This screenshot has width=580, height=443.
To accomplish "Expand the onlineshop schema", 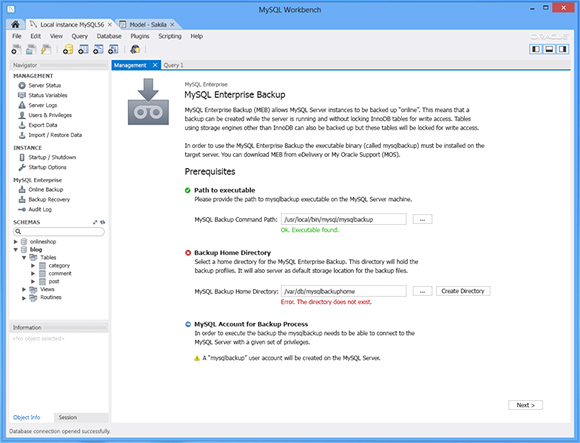I will pyautogui.click(x=16, y=241).
